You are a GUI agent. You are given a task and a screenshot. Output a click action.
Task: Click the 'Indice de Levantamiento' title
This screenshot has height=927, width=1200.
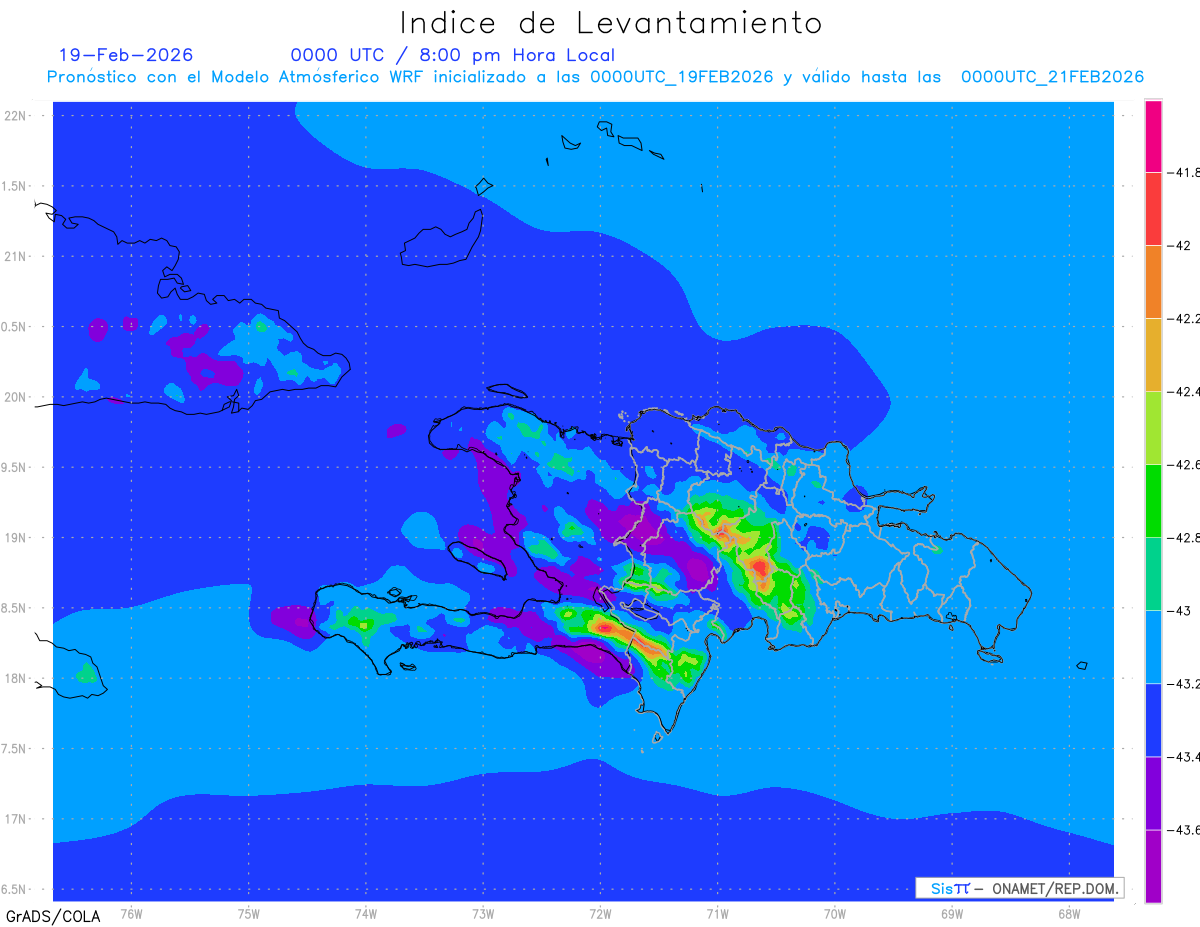[x=611, y=23]
